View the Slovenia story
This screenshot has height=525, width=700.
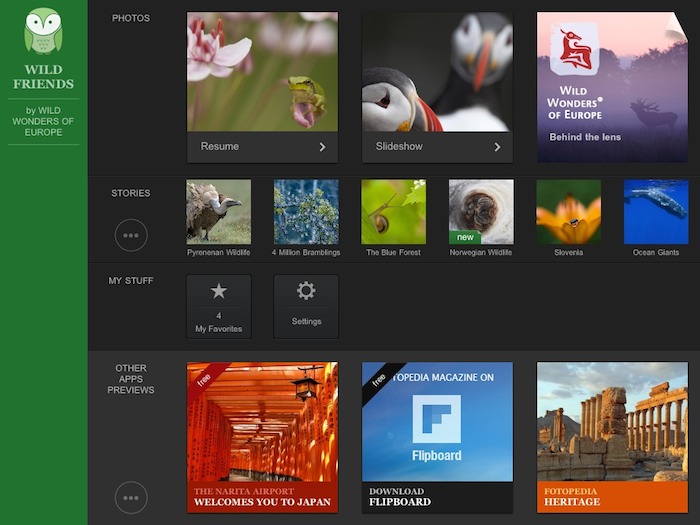pyautogui.click(x=568, y=212)
